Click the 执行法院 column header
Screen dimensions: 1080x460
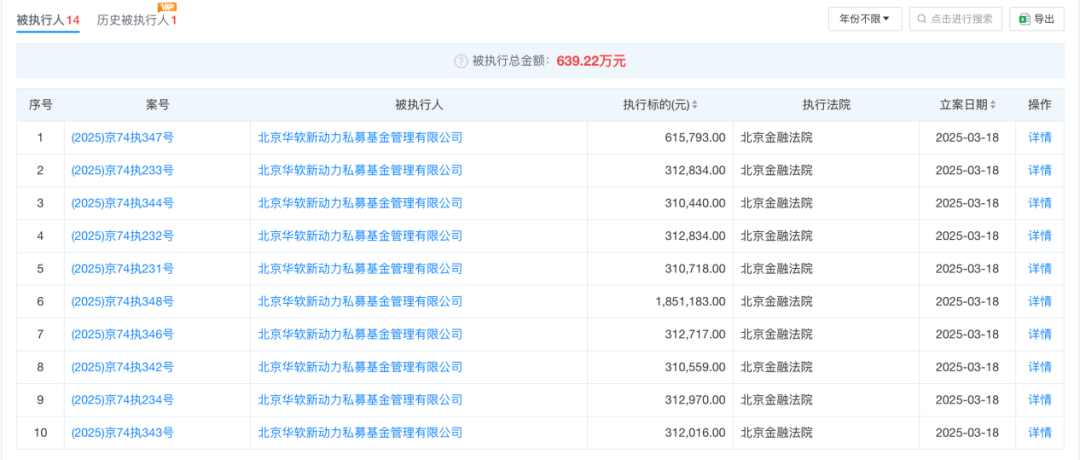826,105
